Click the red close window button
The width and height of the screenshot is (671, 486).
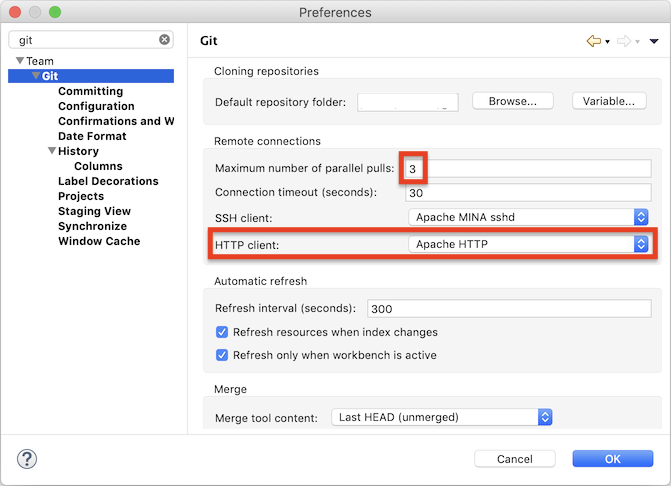click(x=15, y=12)
